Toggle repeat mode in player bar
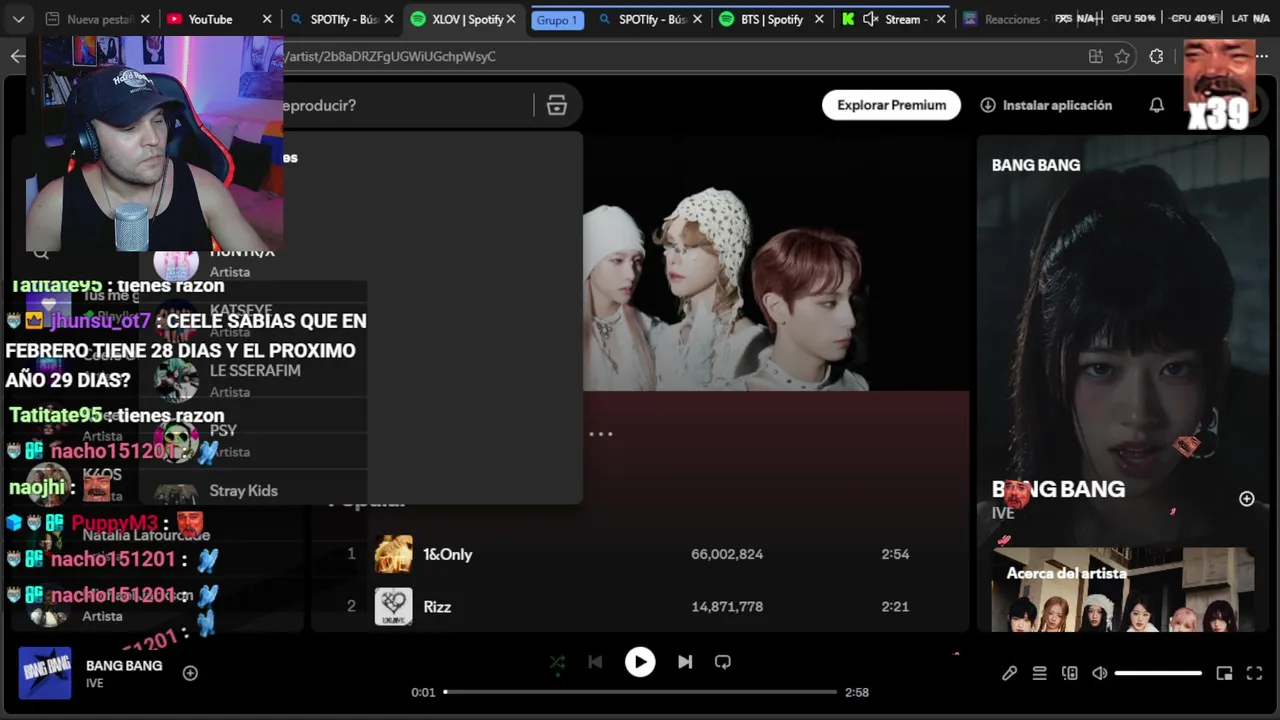Image resolution: width=1280 pixels, height=720 pixels. 723,662
